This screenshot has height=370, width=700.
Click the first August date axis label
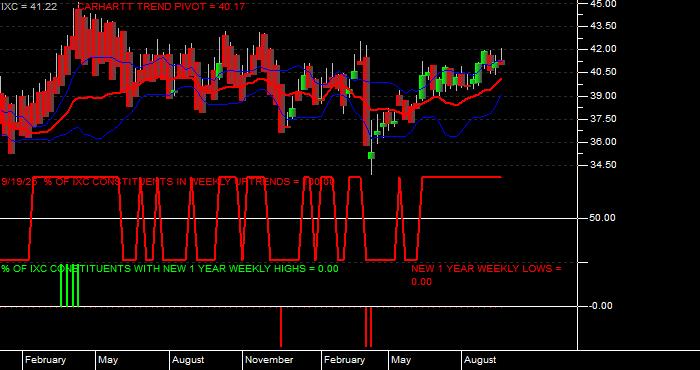point(188,360)
